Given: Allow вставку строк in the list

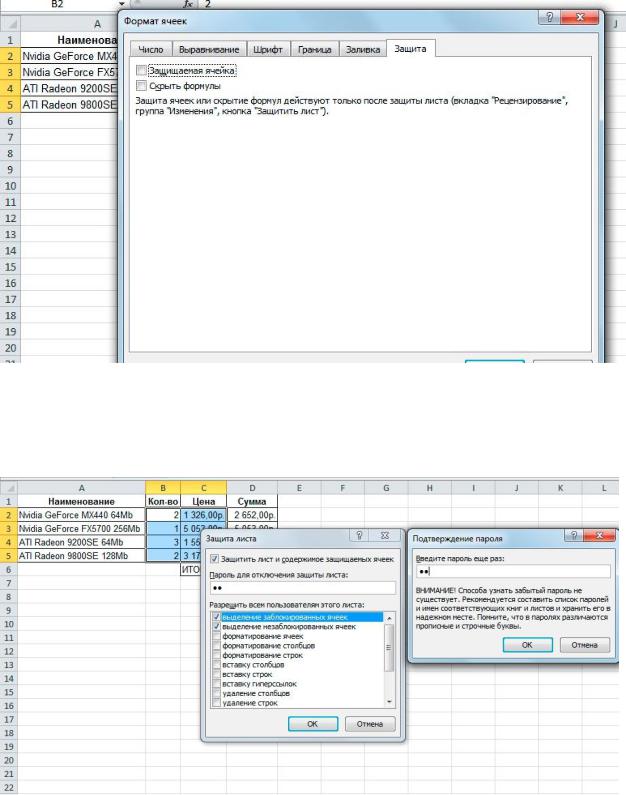Looking at the screenshot, I should click(216, 674).
